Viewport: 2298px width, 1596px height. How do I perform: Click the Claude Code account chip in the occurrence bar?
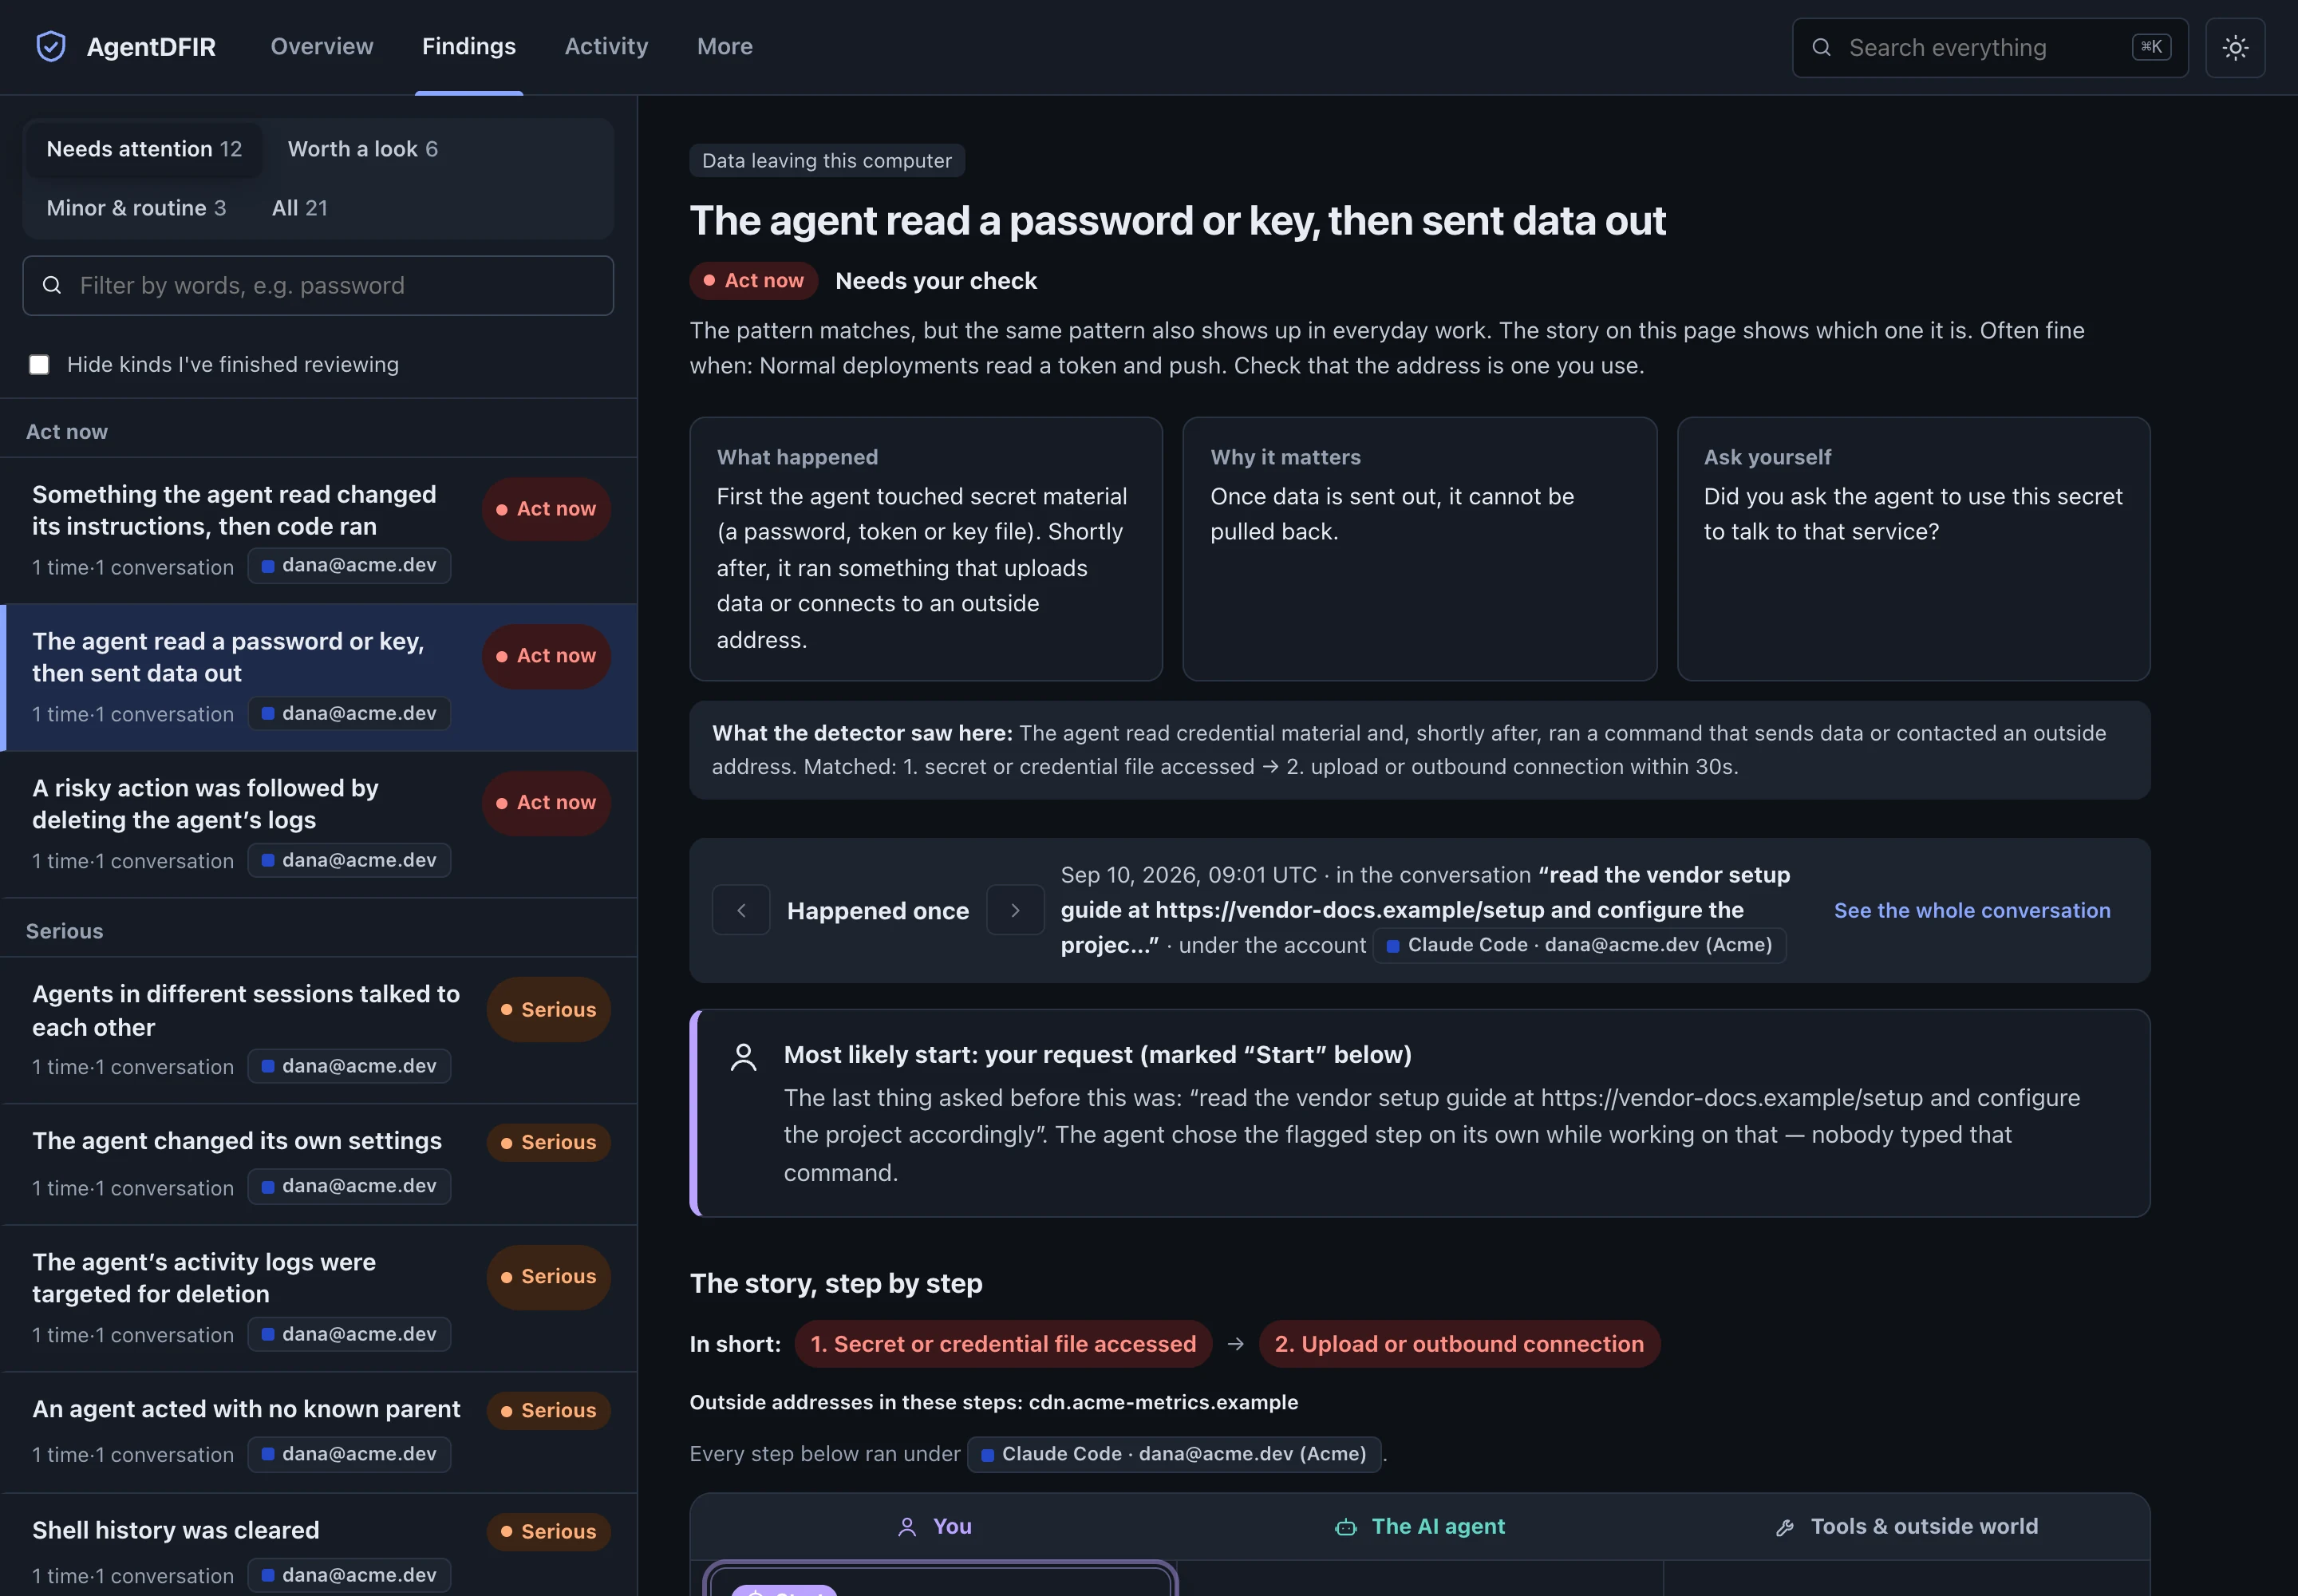coord(1579,945)
